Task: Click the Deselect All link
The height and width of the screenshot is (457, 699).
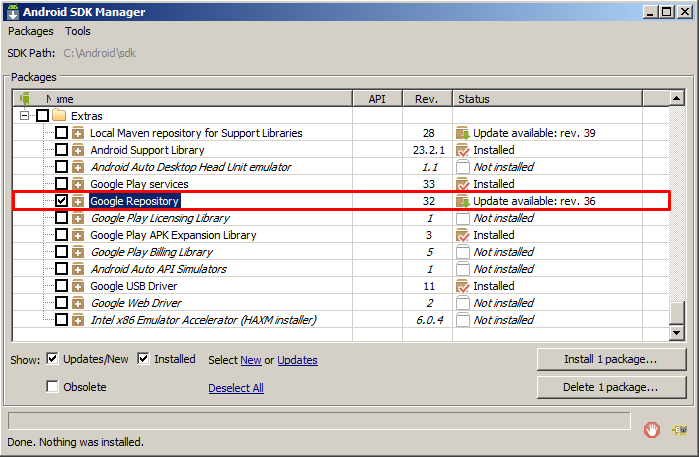Action: 236,388
